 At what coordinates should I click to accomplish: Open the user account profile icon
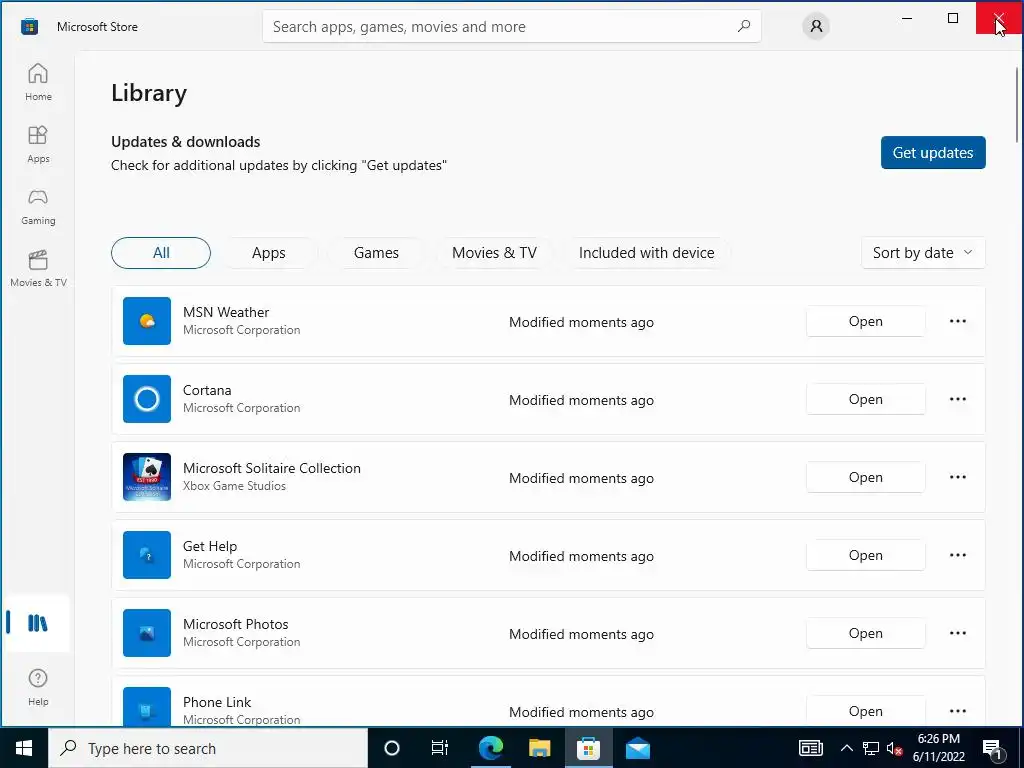pos(816,26)
